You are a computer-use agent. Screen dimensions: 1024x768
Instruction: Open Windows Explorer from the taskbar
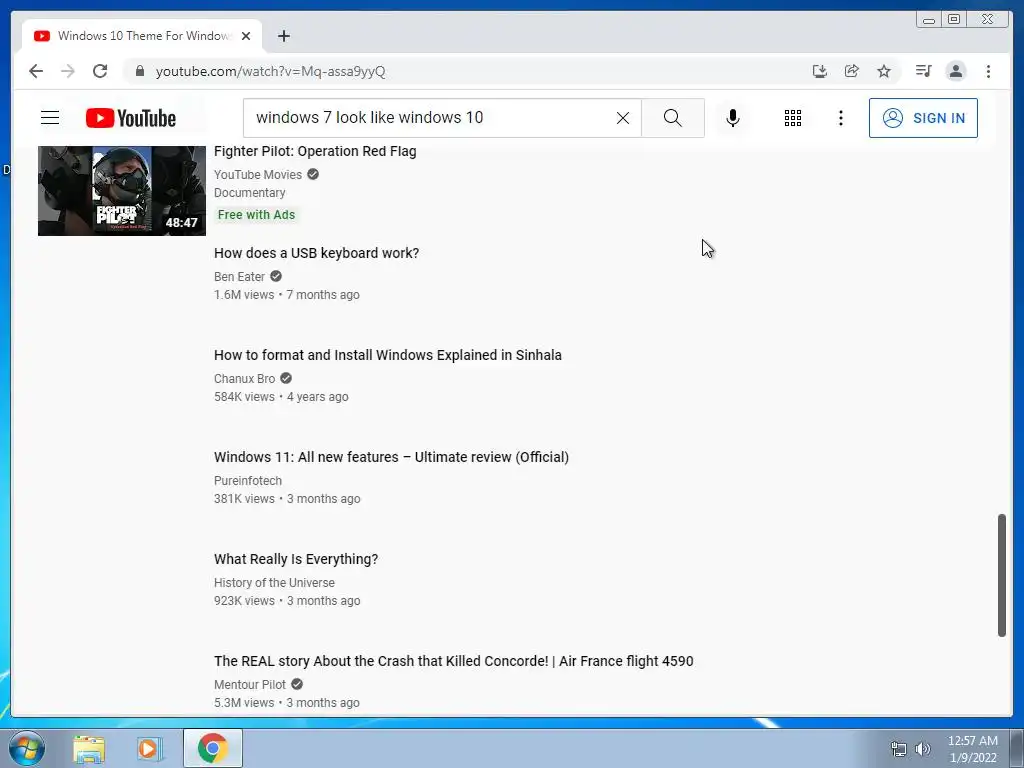[89, 749]
